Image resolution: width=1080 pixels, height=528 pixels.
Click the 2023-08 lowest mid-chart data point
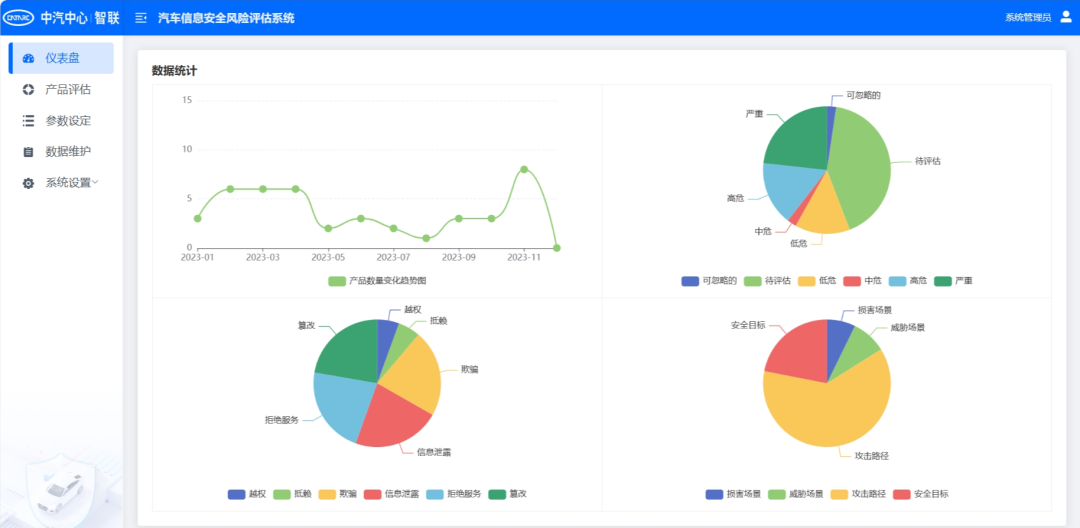coord(426,238)
